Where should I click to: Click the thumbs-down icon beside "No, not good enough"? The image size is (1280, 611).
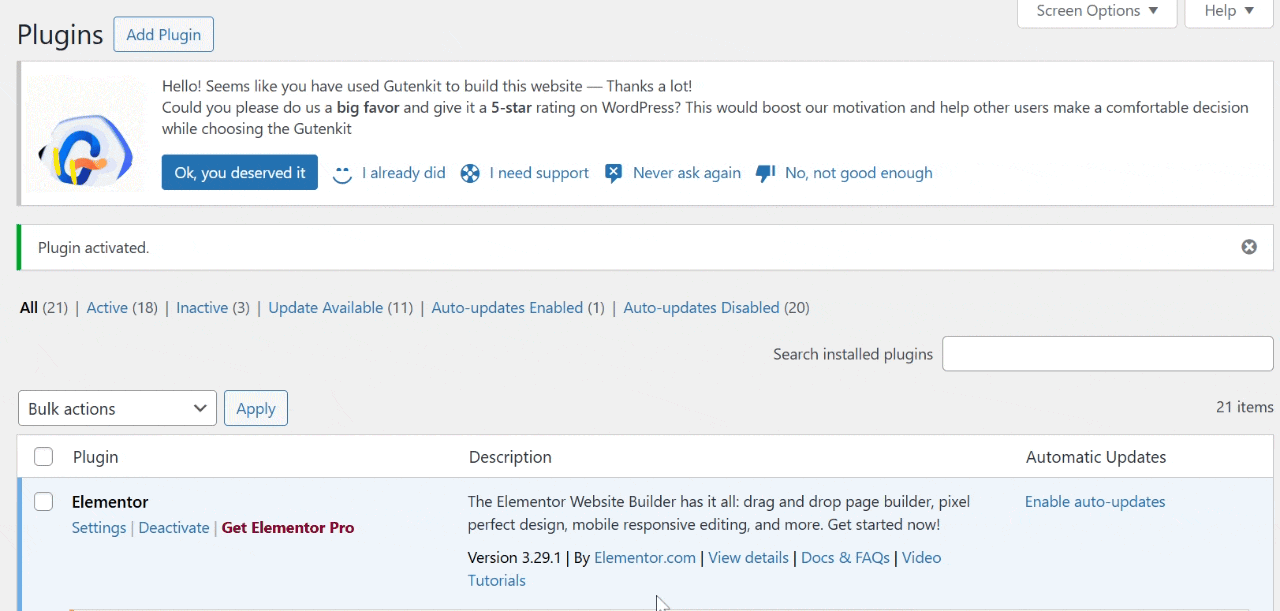(766, 172)
